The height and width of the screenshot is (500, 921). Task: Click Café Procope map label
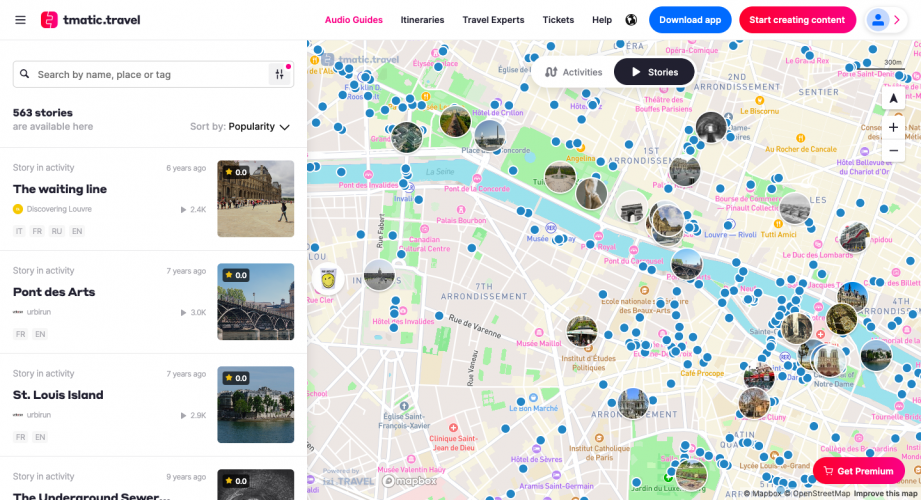(702, 373)
